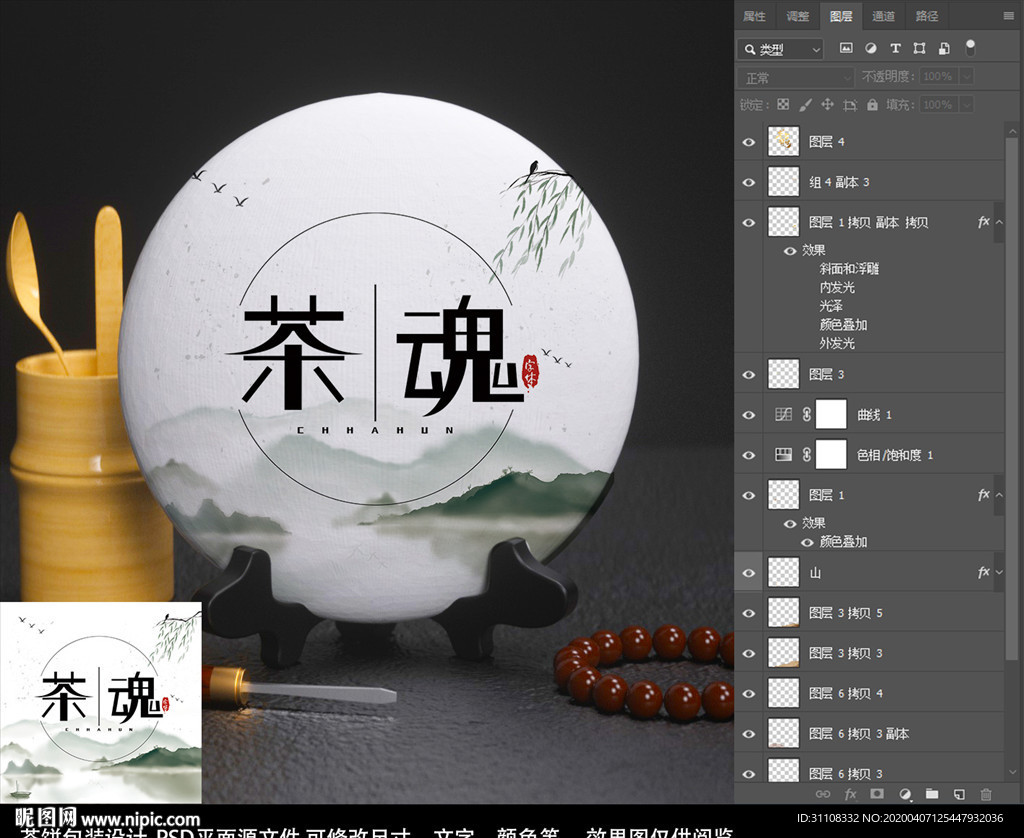Click the fx badge on 图层 1 row
This screenshot has width=1024, height=838.
point(984,494)
